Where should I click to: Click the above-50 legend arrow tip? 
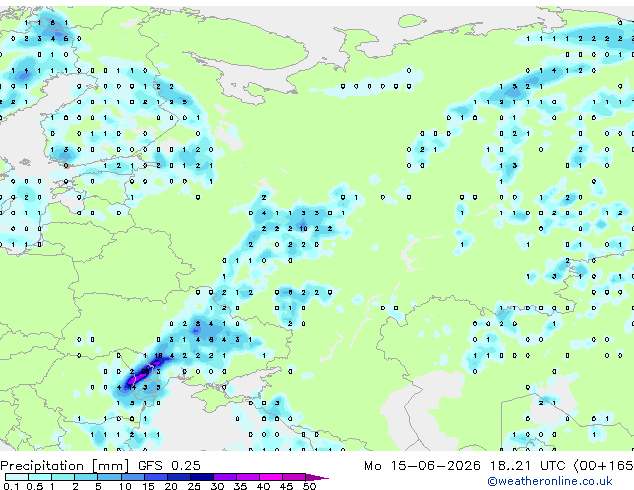317,477
